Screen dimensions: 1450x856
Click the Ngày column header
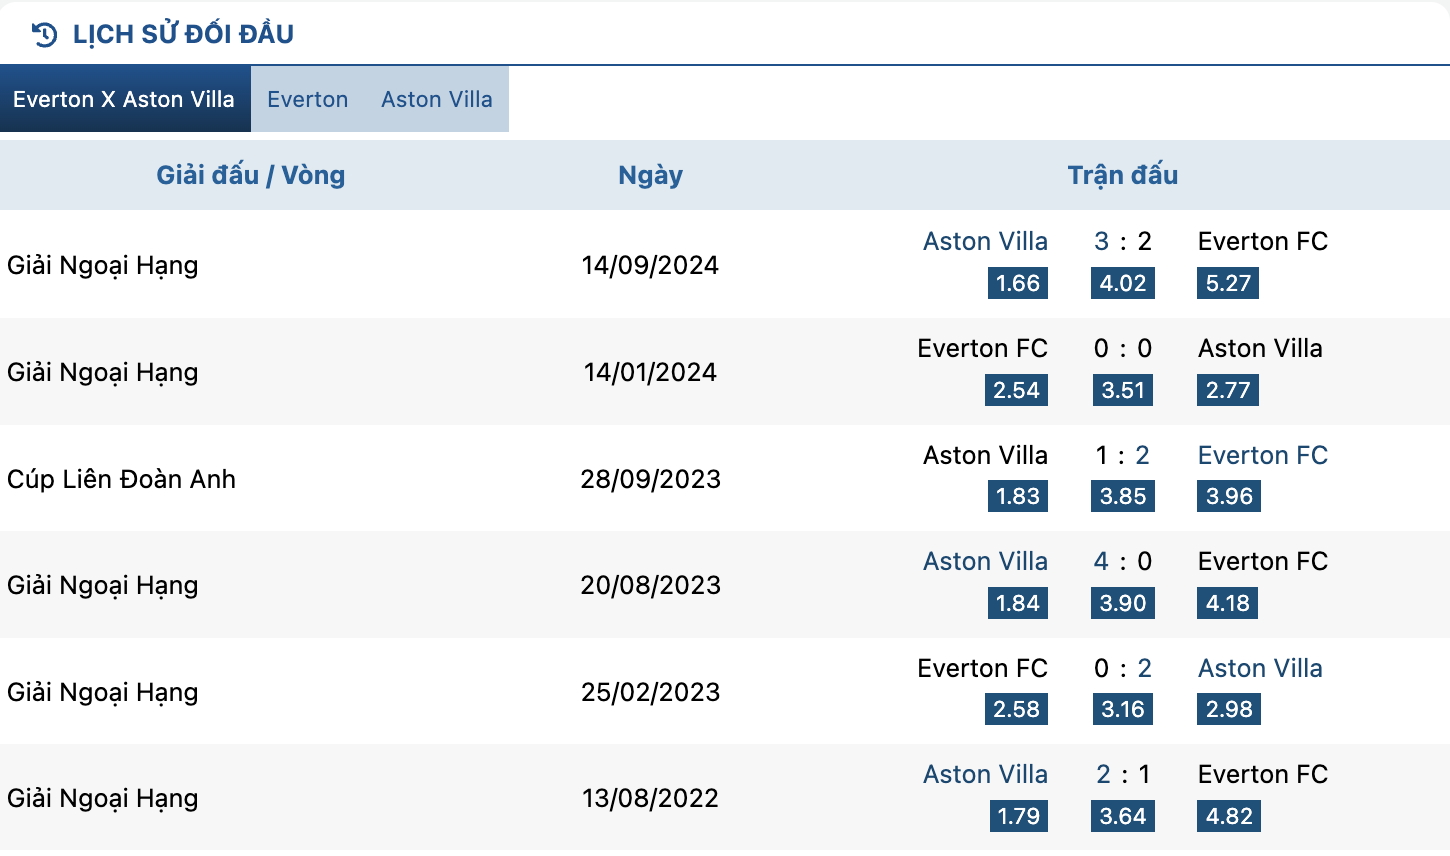[x=651, y=176]
